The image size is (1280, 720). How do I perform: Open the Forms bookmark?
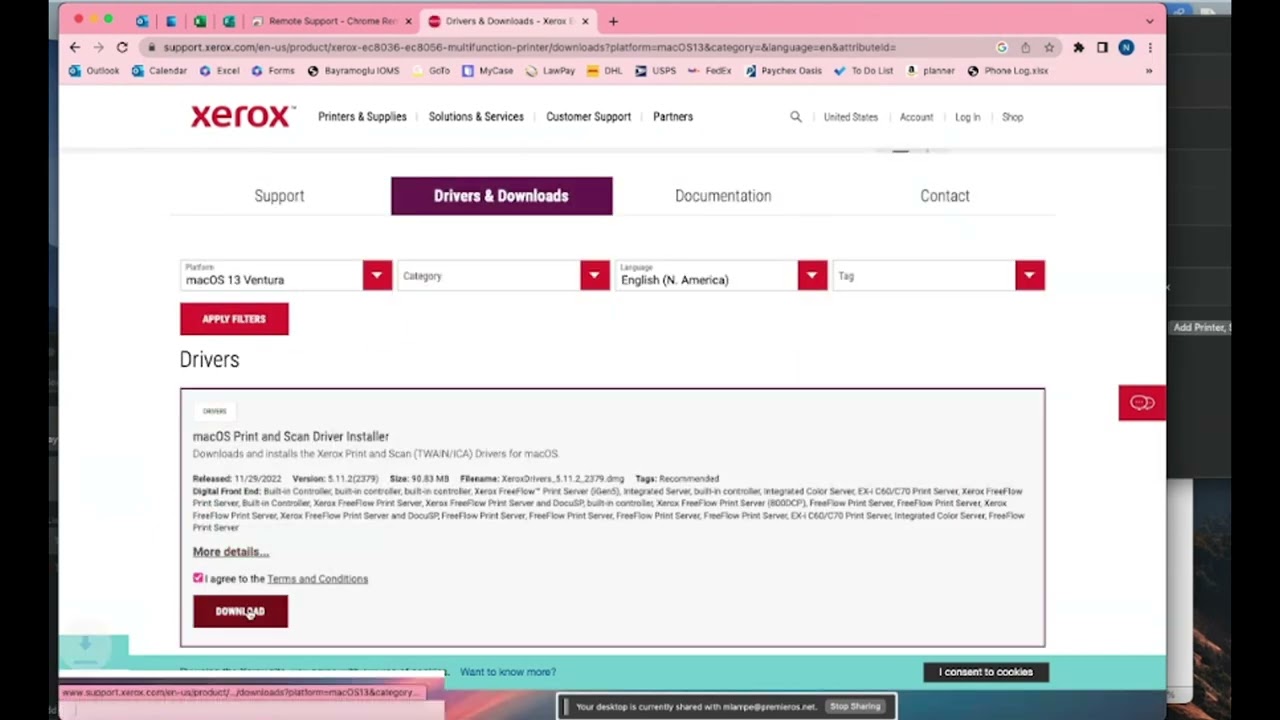274,71
